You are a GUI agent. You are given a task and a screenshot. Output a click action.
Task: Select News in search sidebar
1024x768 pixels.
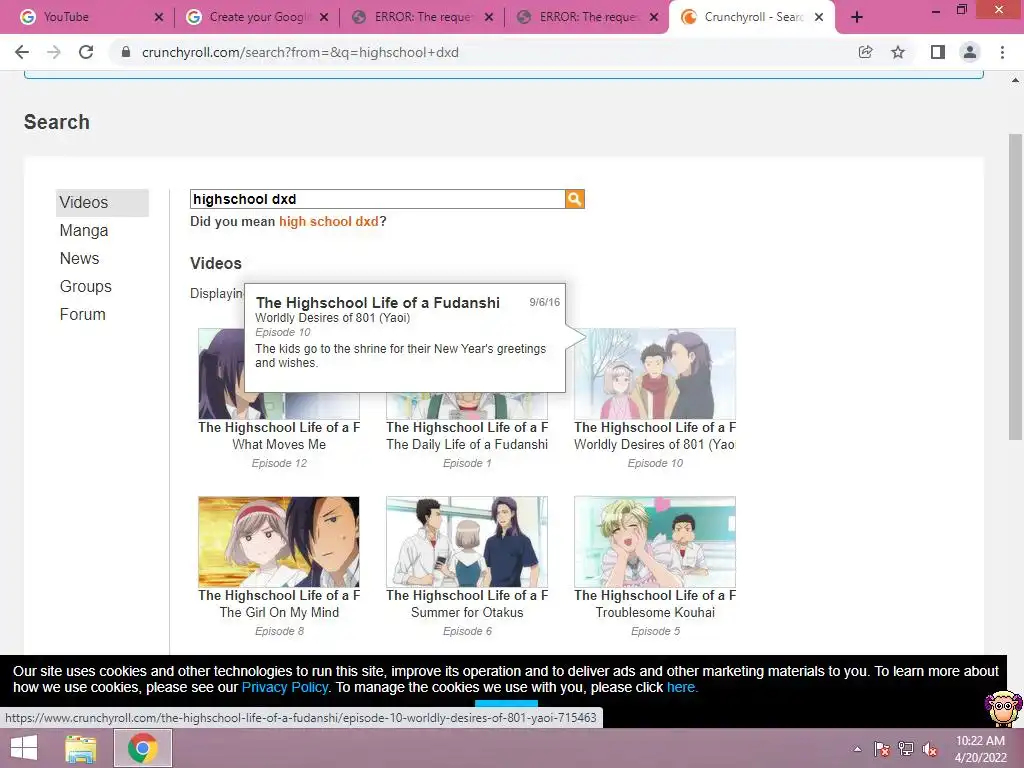[80, 259]
